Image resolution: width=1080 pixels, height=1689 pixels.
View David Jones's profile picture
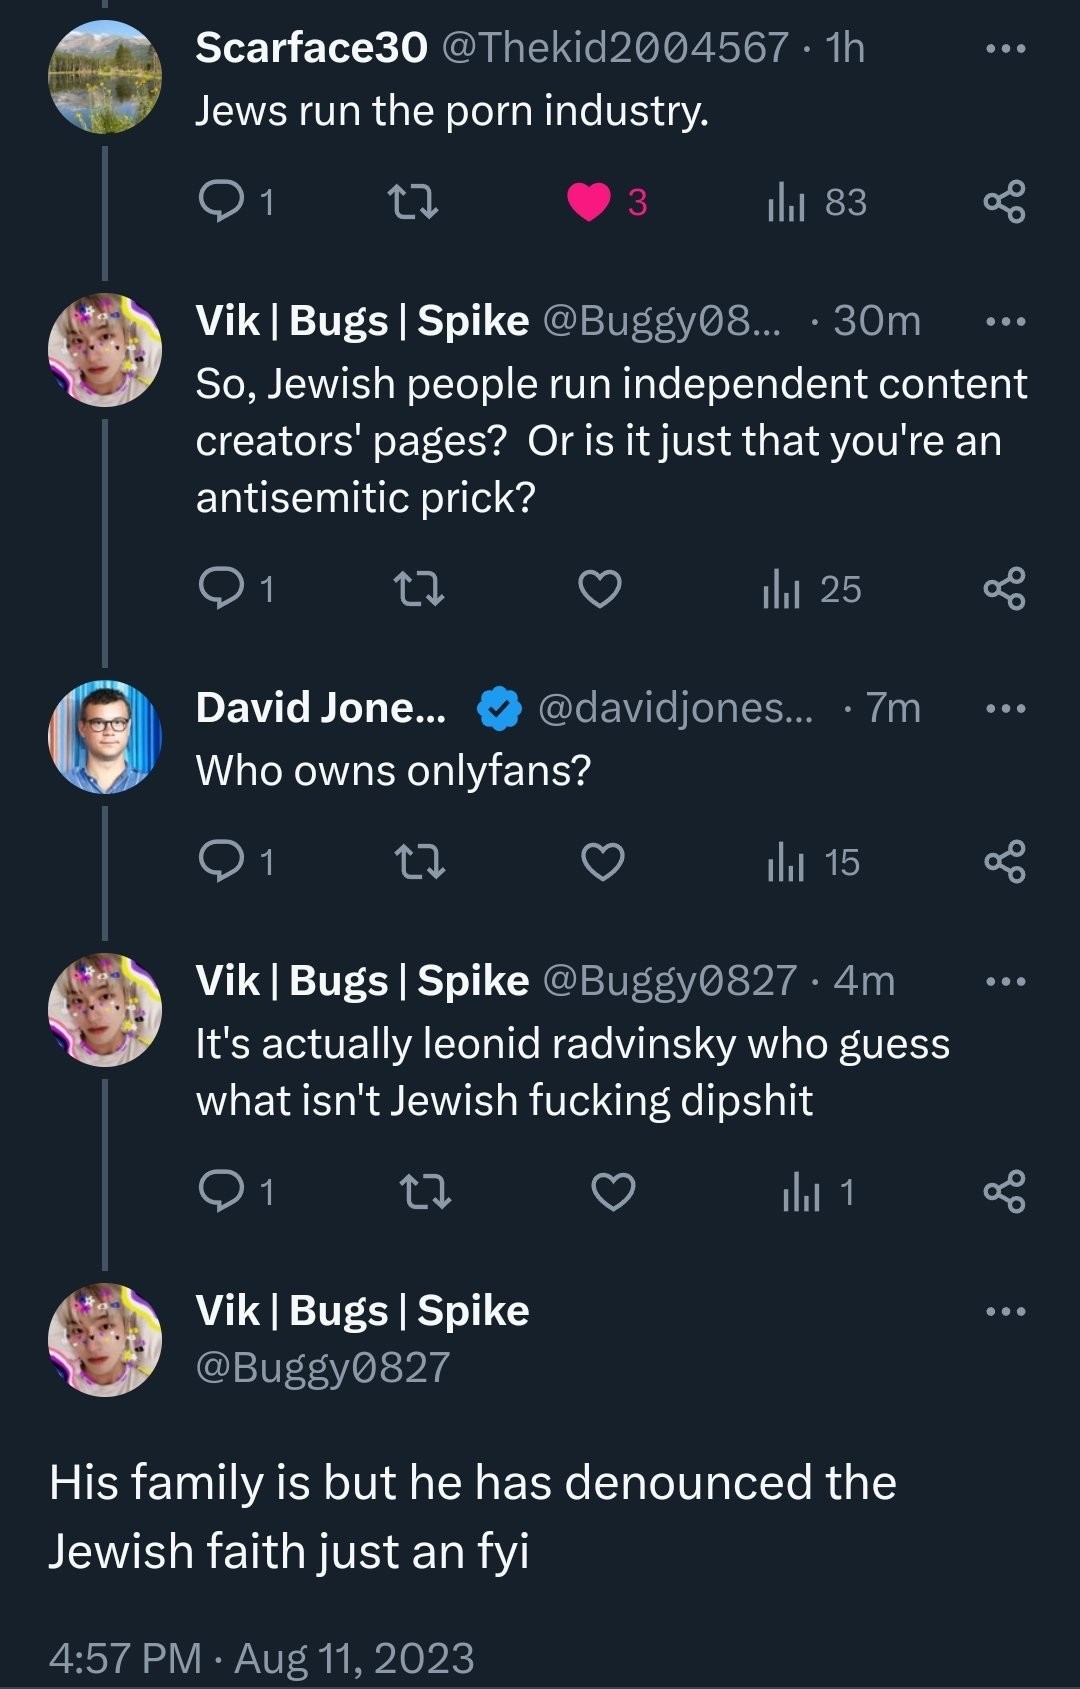[105, 737]
